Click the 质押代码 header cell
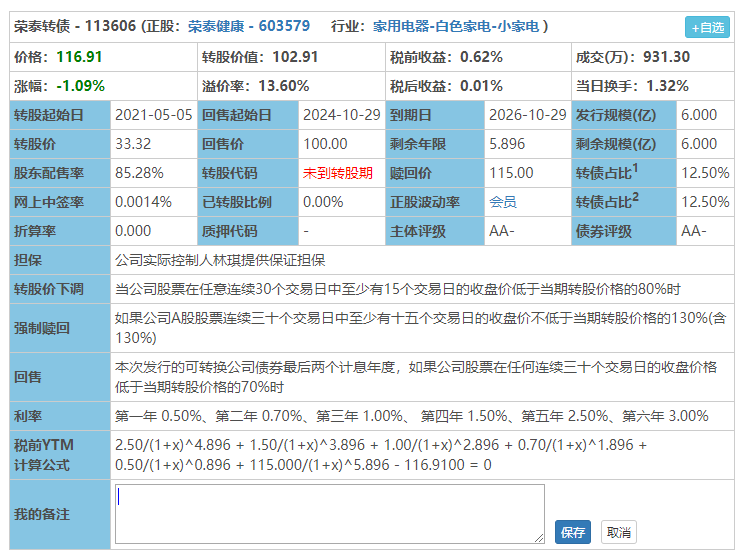 [247, 231]
